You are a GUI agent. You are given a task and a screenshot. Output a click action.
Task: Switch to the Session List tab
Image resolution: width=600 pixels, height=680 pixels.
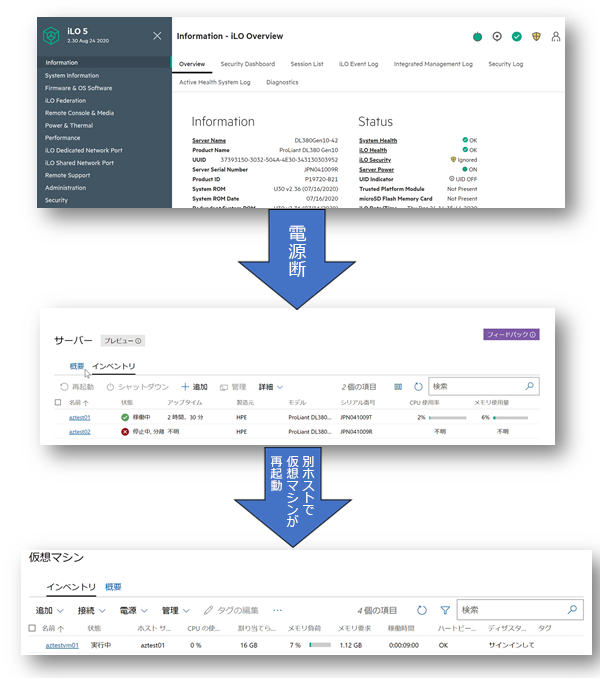[x=307, y=64]
